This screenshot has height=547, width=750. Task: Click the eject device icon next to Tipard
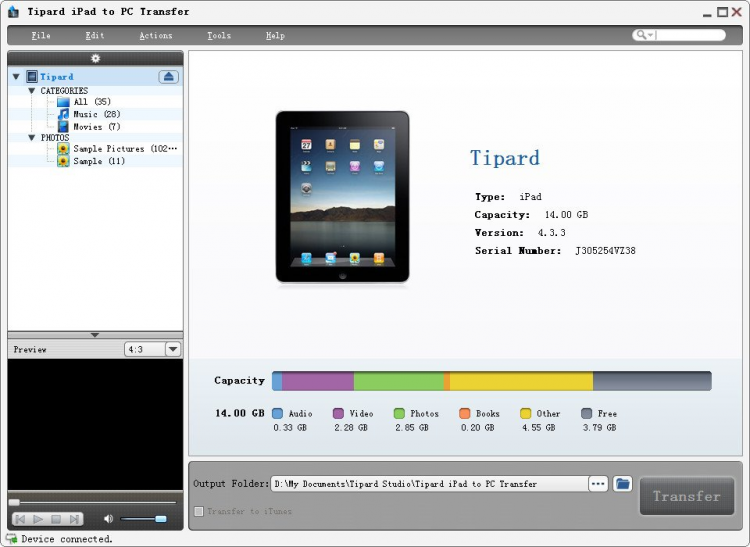168,77
